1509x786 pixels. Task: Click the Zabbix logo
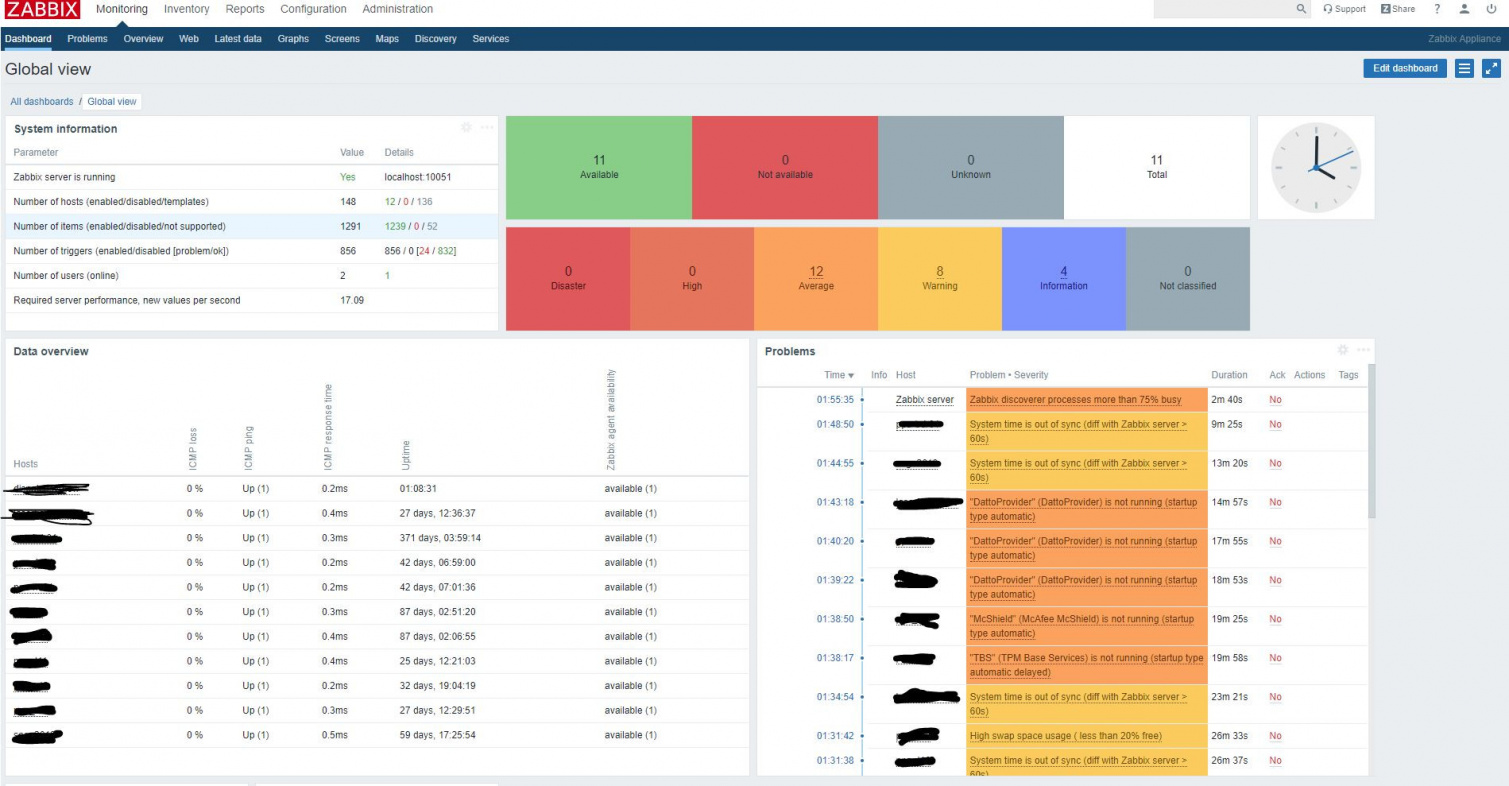coord(43,10)
